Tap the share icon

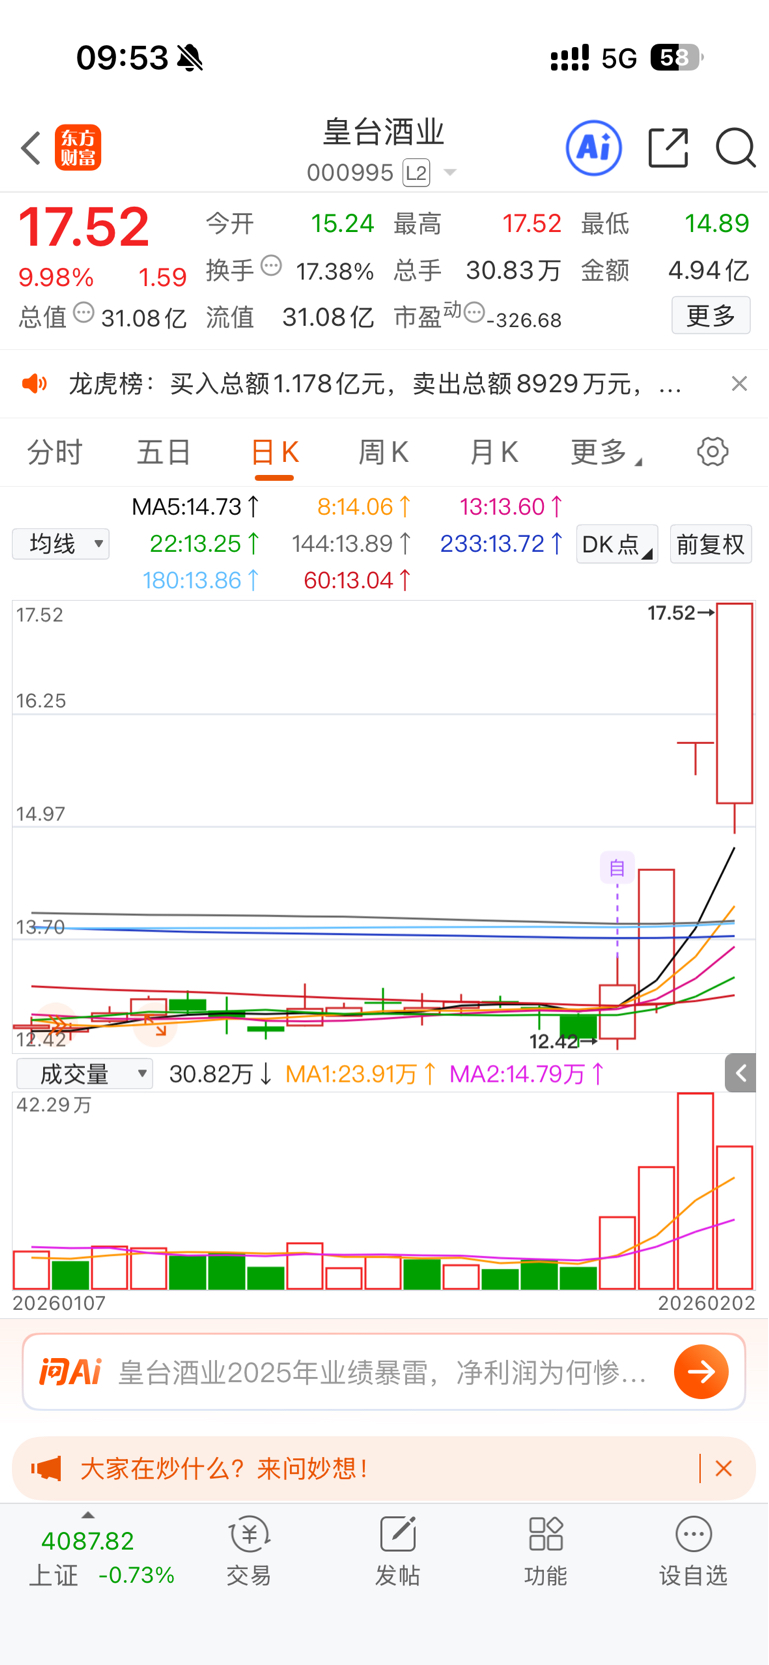coord(668,148)
